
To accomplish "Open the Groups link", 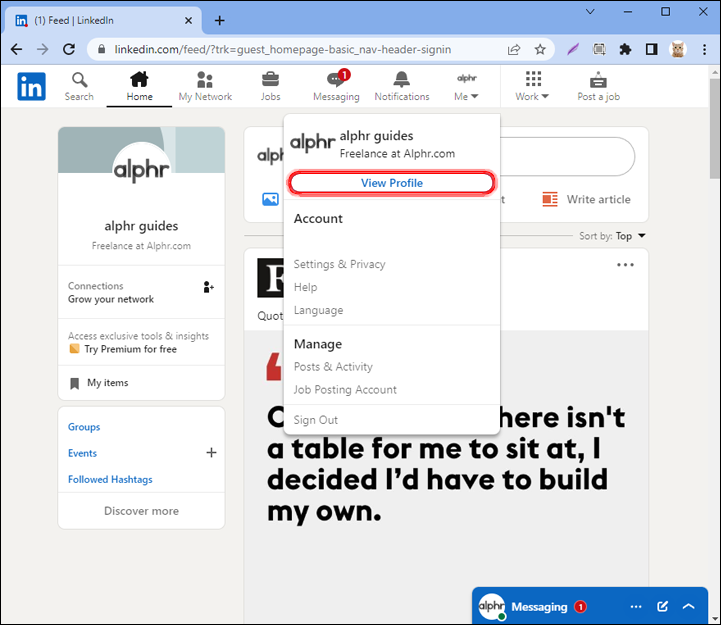I will coord(84,427).
